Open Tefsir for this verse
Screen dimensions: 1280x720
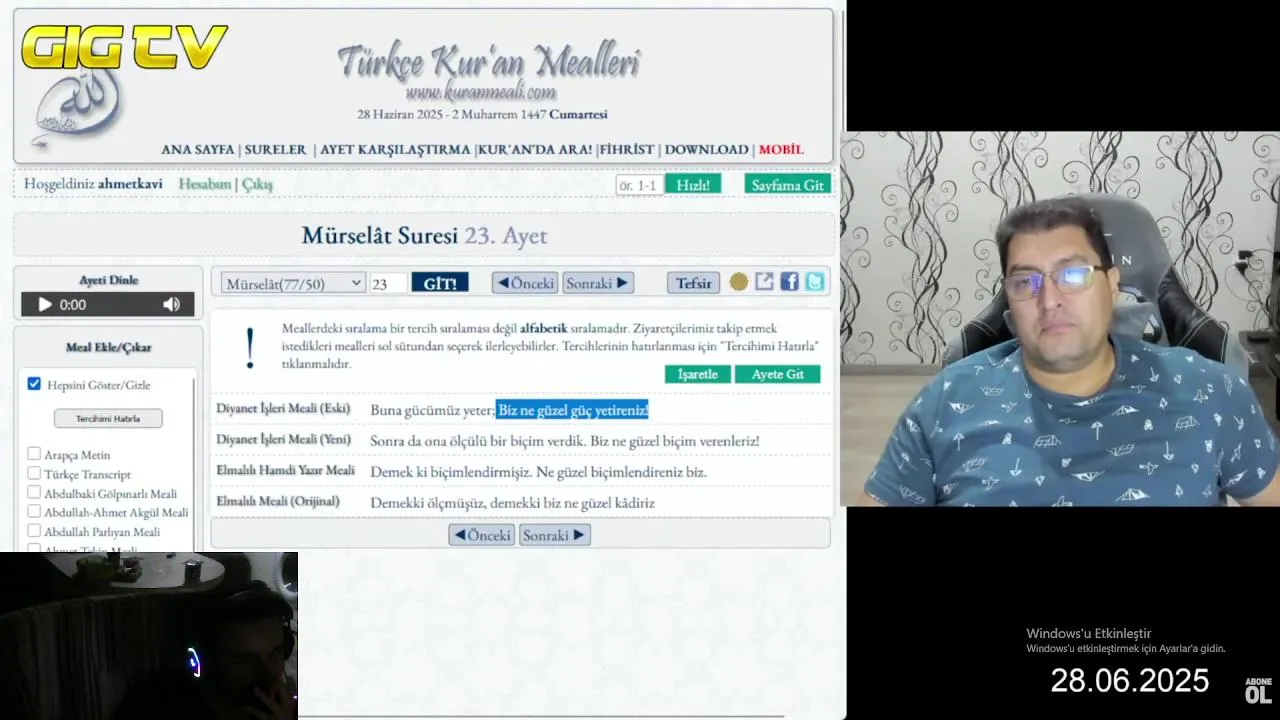point(693,283)
